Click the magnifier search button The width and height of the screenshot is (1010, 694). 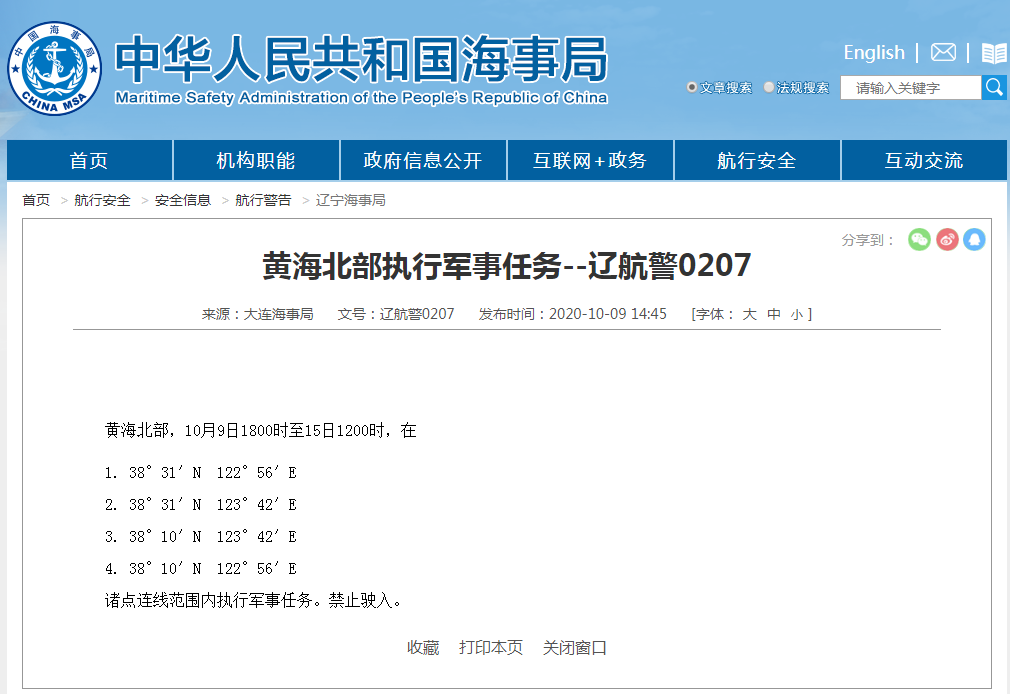click(x=994, y=88)
